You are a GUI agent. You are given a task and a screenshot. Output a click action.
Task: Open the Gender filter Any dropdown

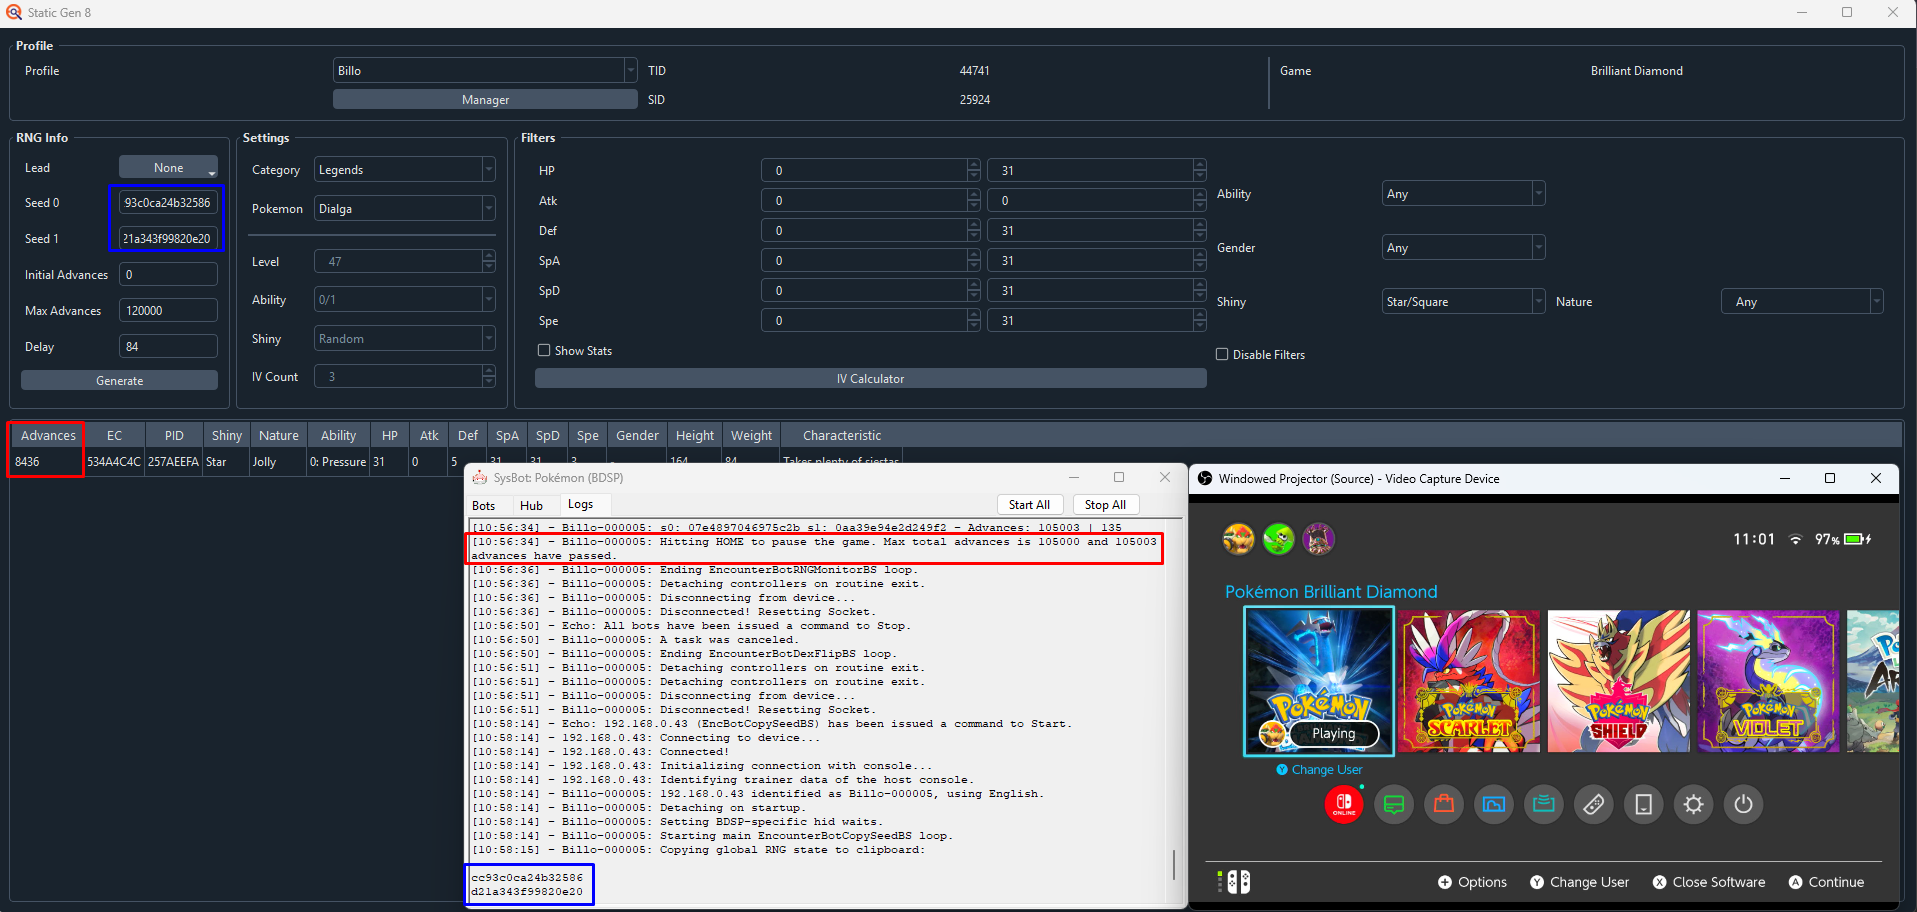(1463, 247)
